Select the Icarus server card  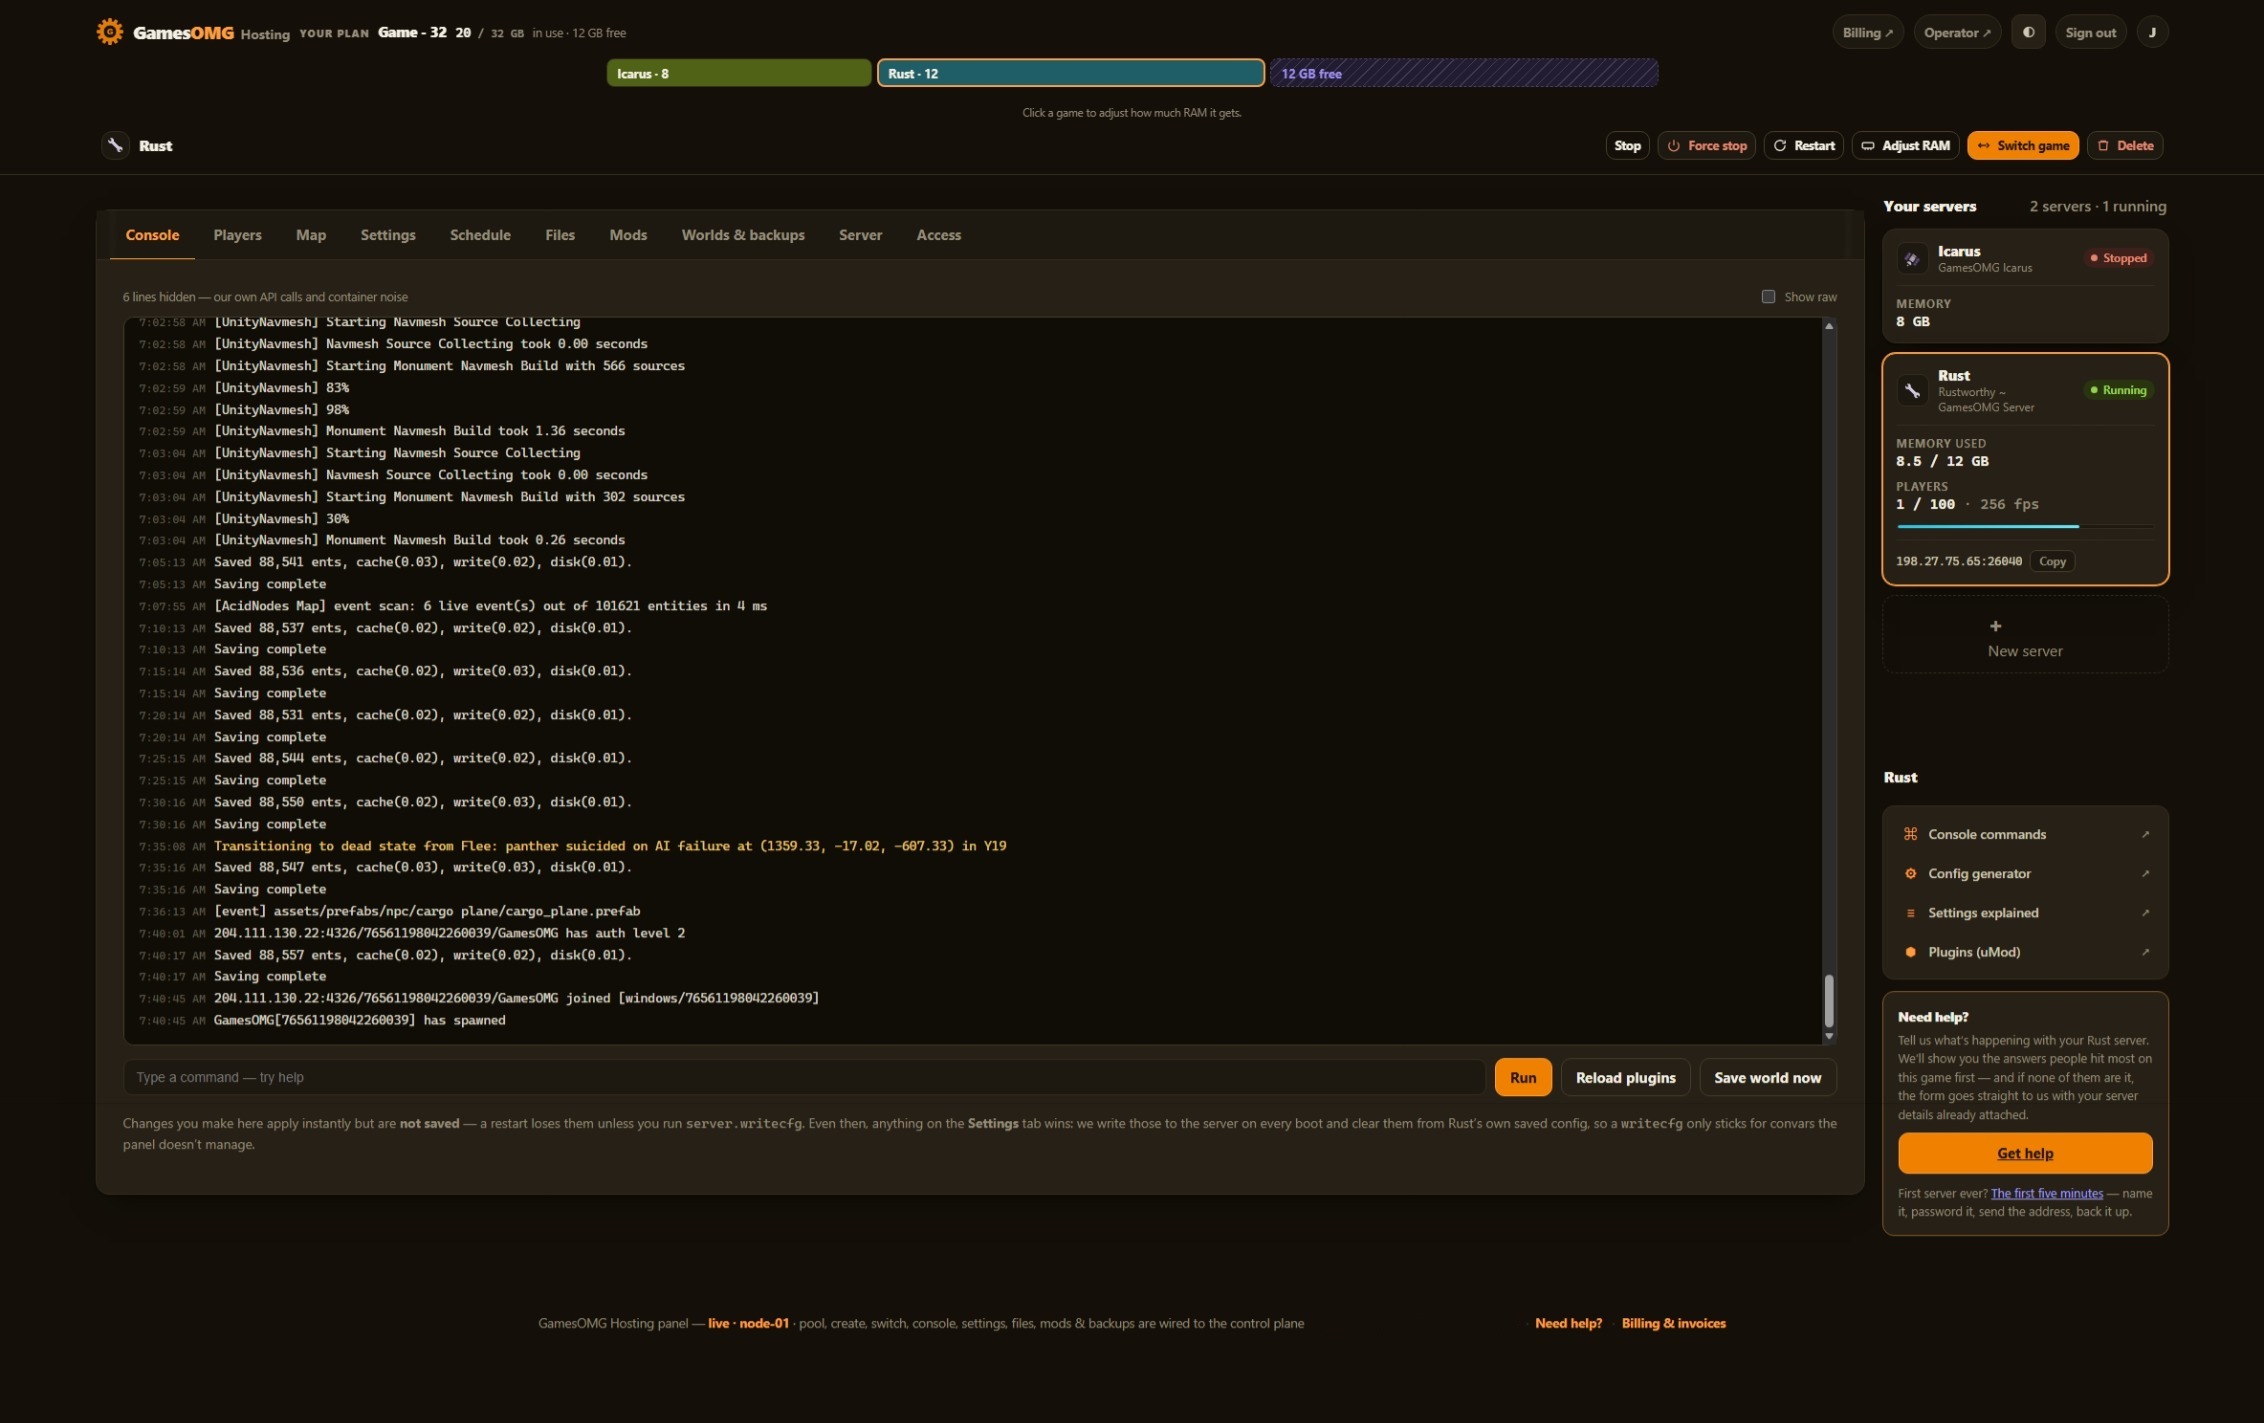coord(2025,287)
